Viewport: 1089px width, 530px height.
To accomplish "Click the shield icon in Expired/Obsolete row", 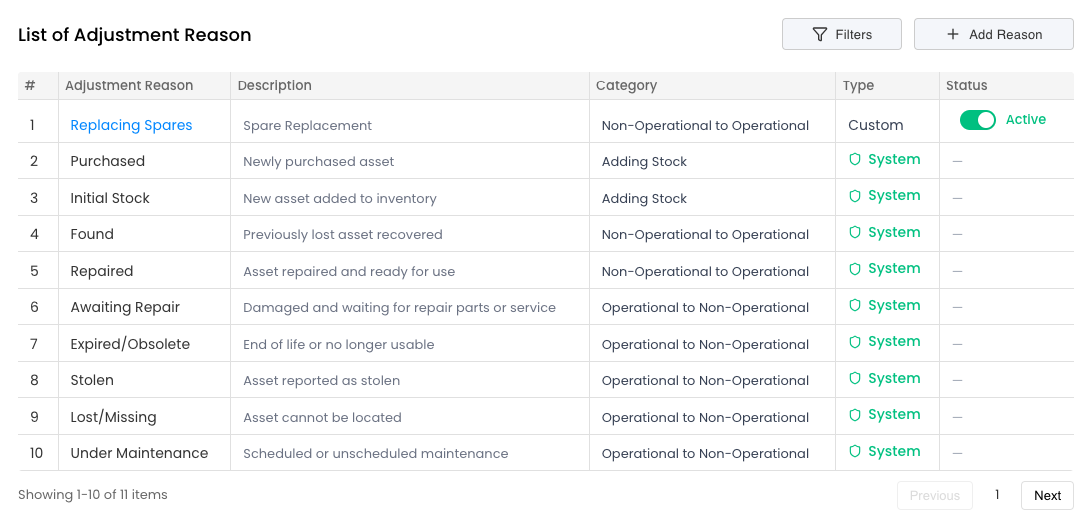I will (x=855, y=342).
